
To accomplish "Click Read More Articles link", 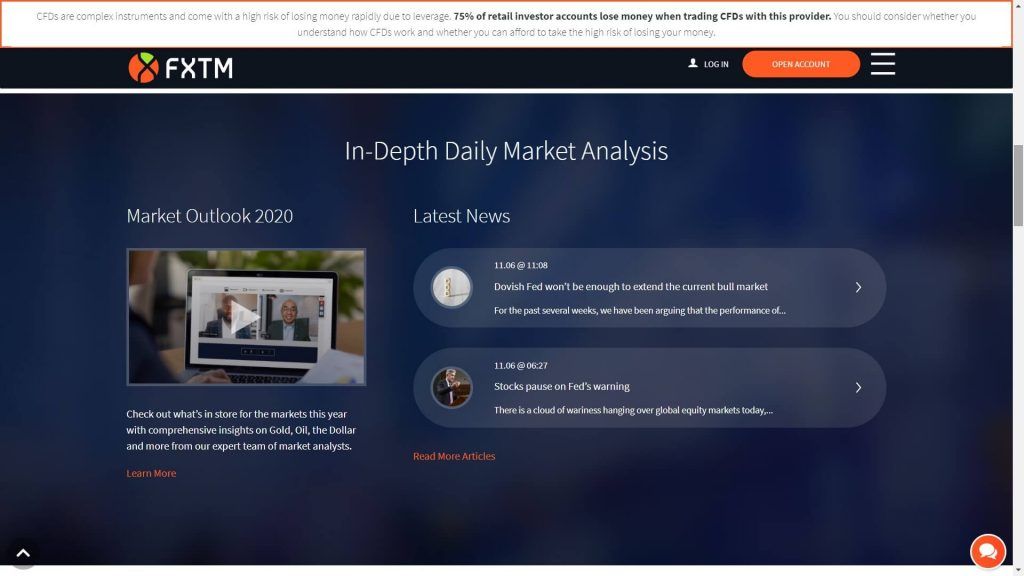I will click(x=454, y=456).
